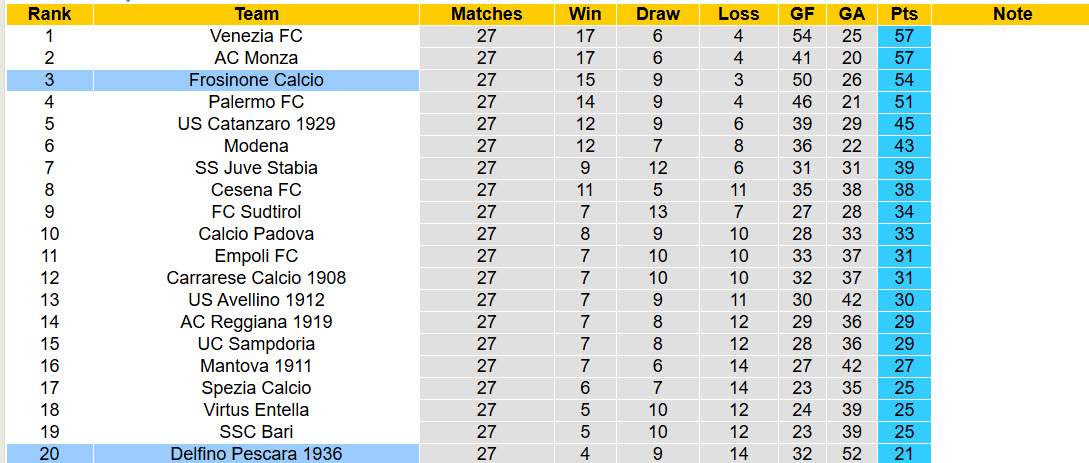Viewport: 1089px width, 463px height.
Task: Click the highlighted Frosinone Calcio row
Action: click(256, 80)
